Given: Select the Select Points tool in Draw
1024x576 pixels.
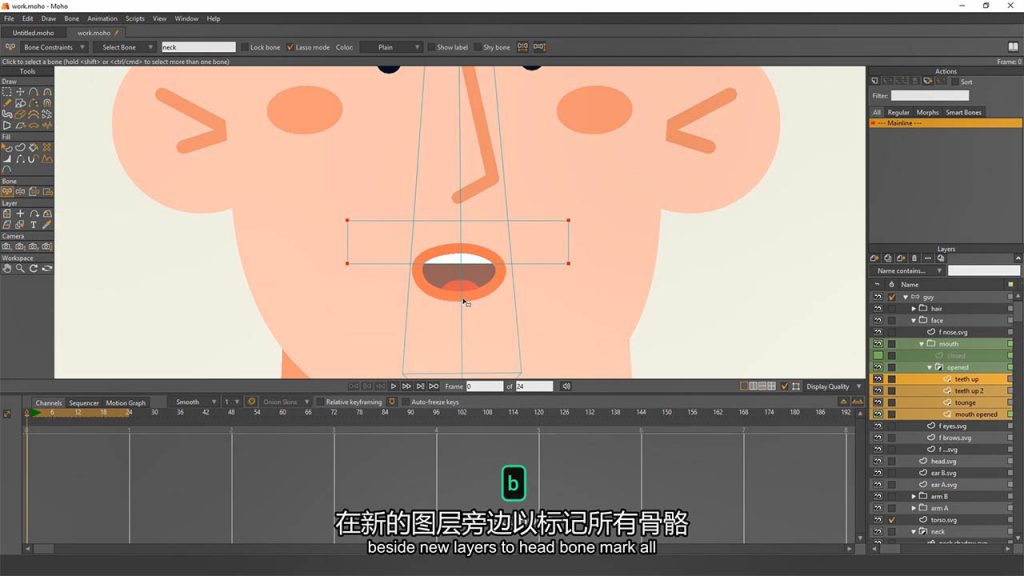Looking at the screenshot, I should click(x=7, y=92).
